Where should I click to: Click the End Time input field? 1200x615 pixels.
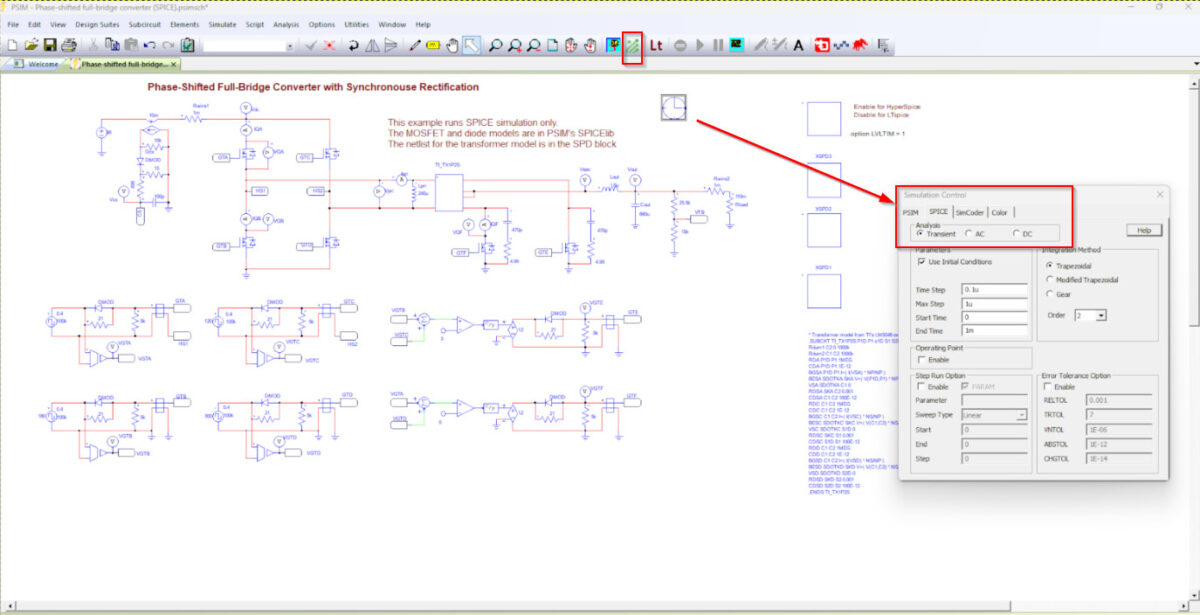[994, 330]
